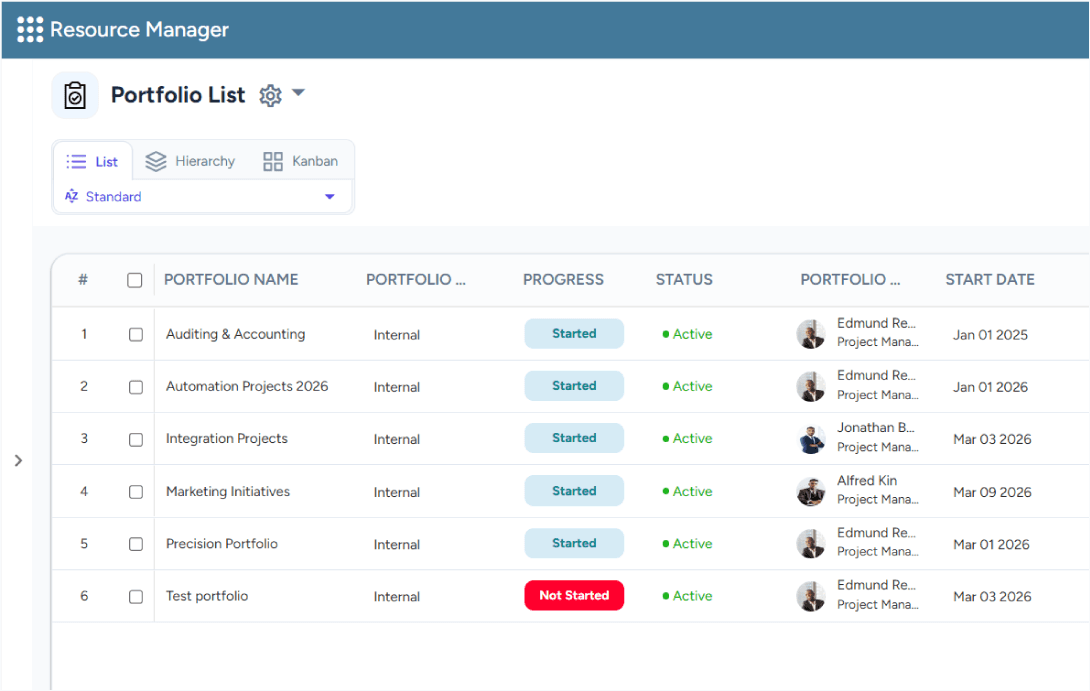Click the Alfred Kin manager name

point(867,480)
